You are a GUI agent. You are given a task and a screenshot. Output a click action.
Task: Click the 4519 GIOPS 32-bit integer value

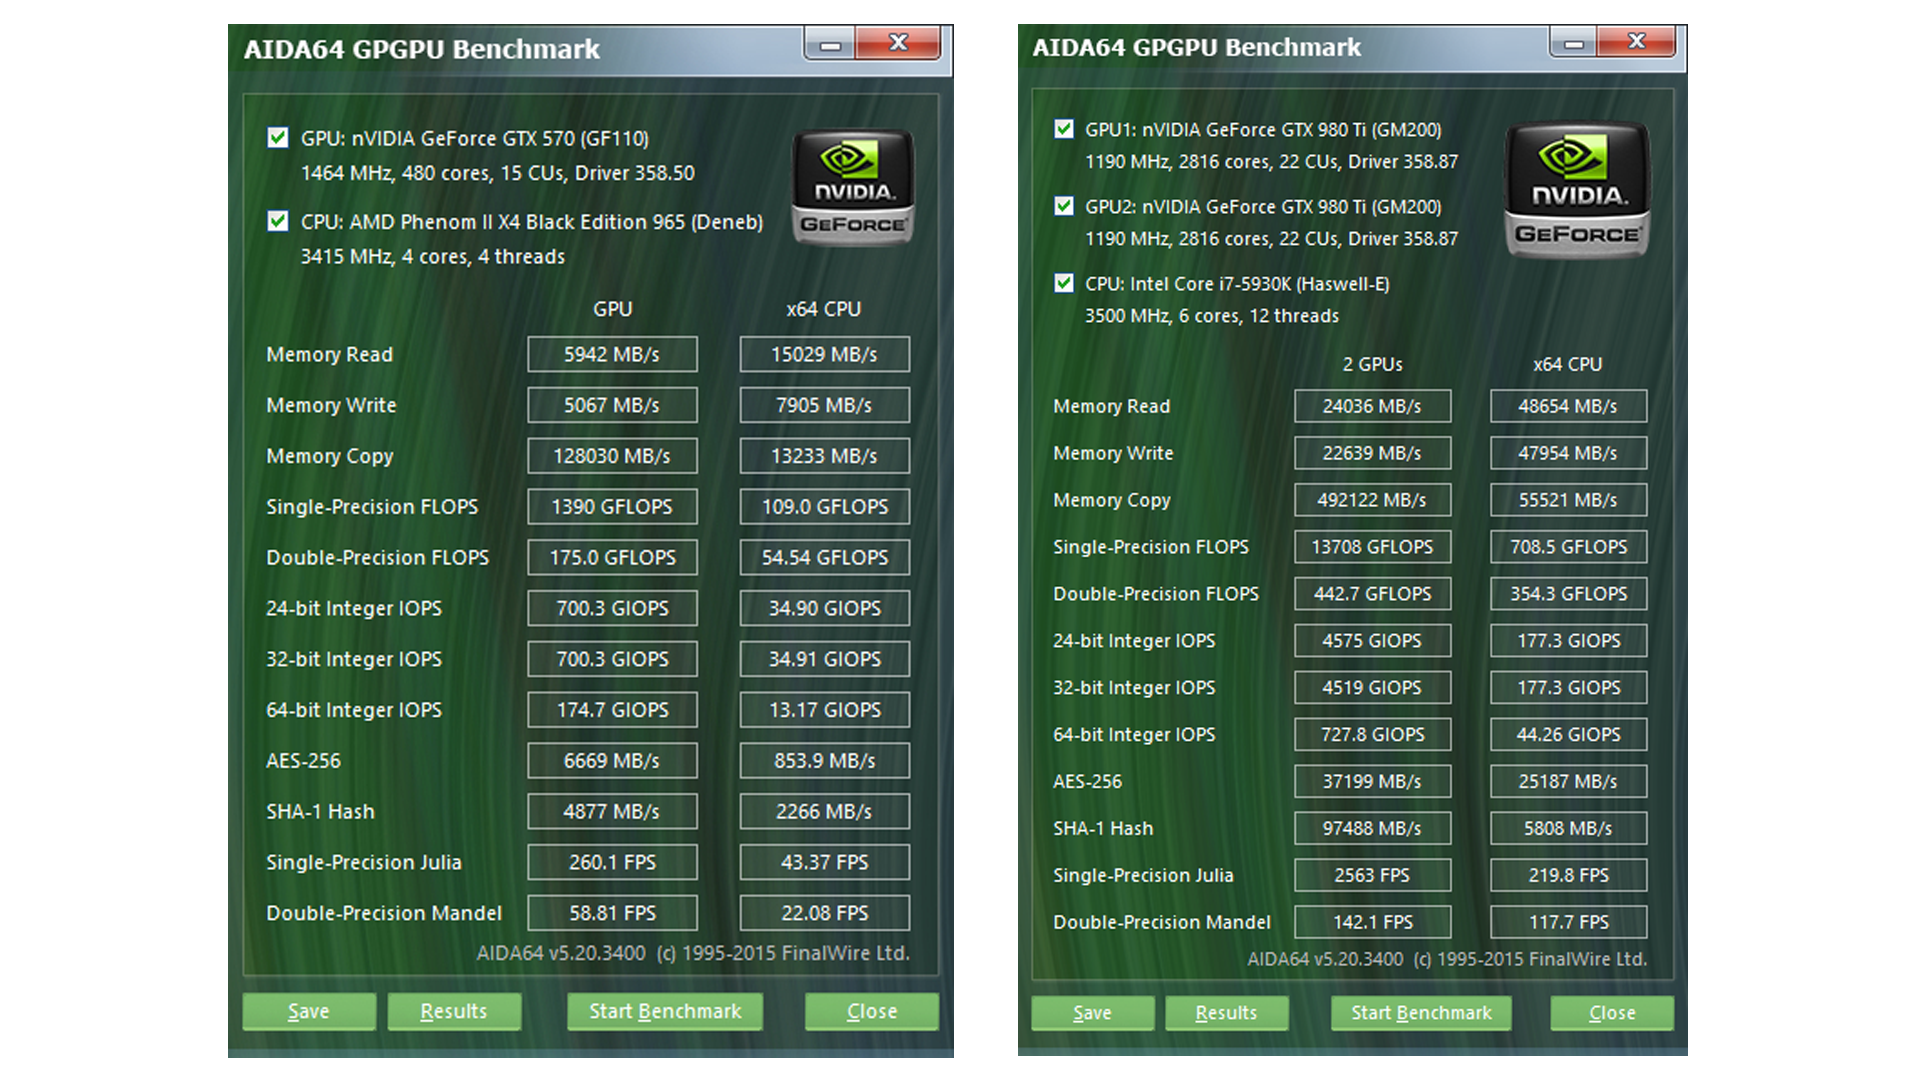tap(1372, 688)
